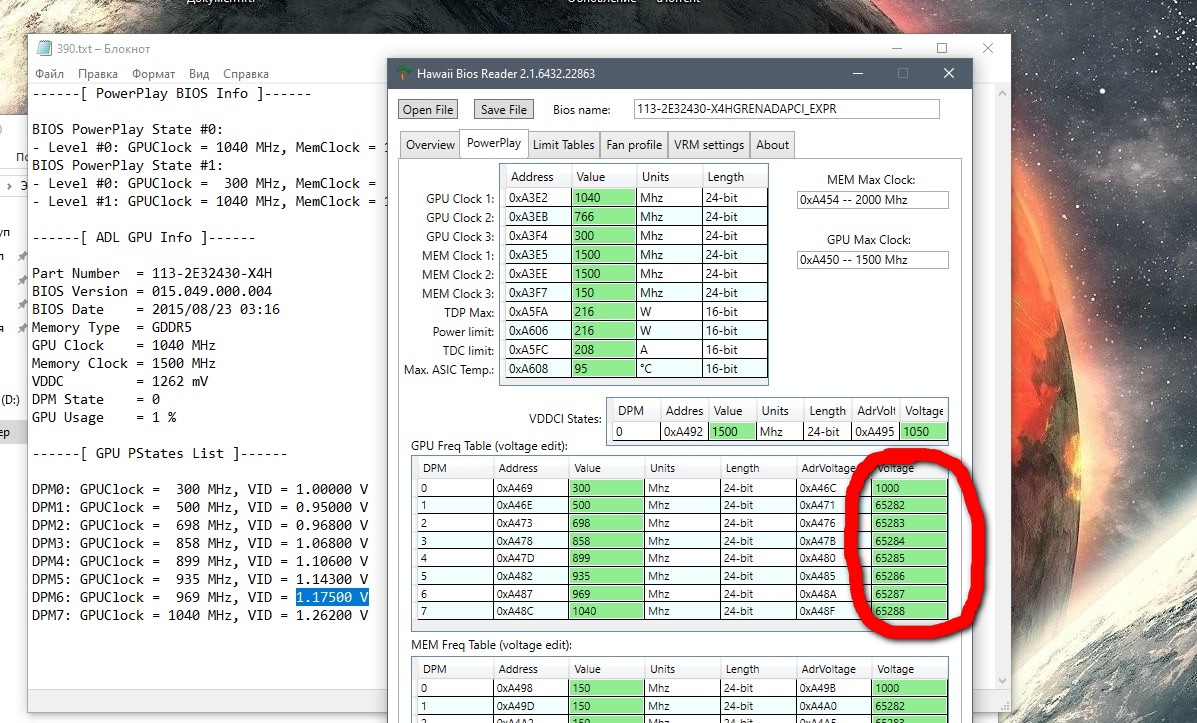Image resolution: width=1197 pixels, height=723 pixels.
Task: Maximize the Notepad window
Action: point(942,48)
